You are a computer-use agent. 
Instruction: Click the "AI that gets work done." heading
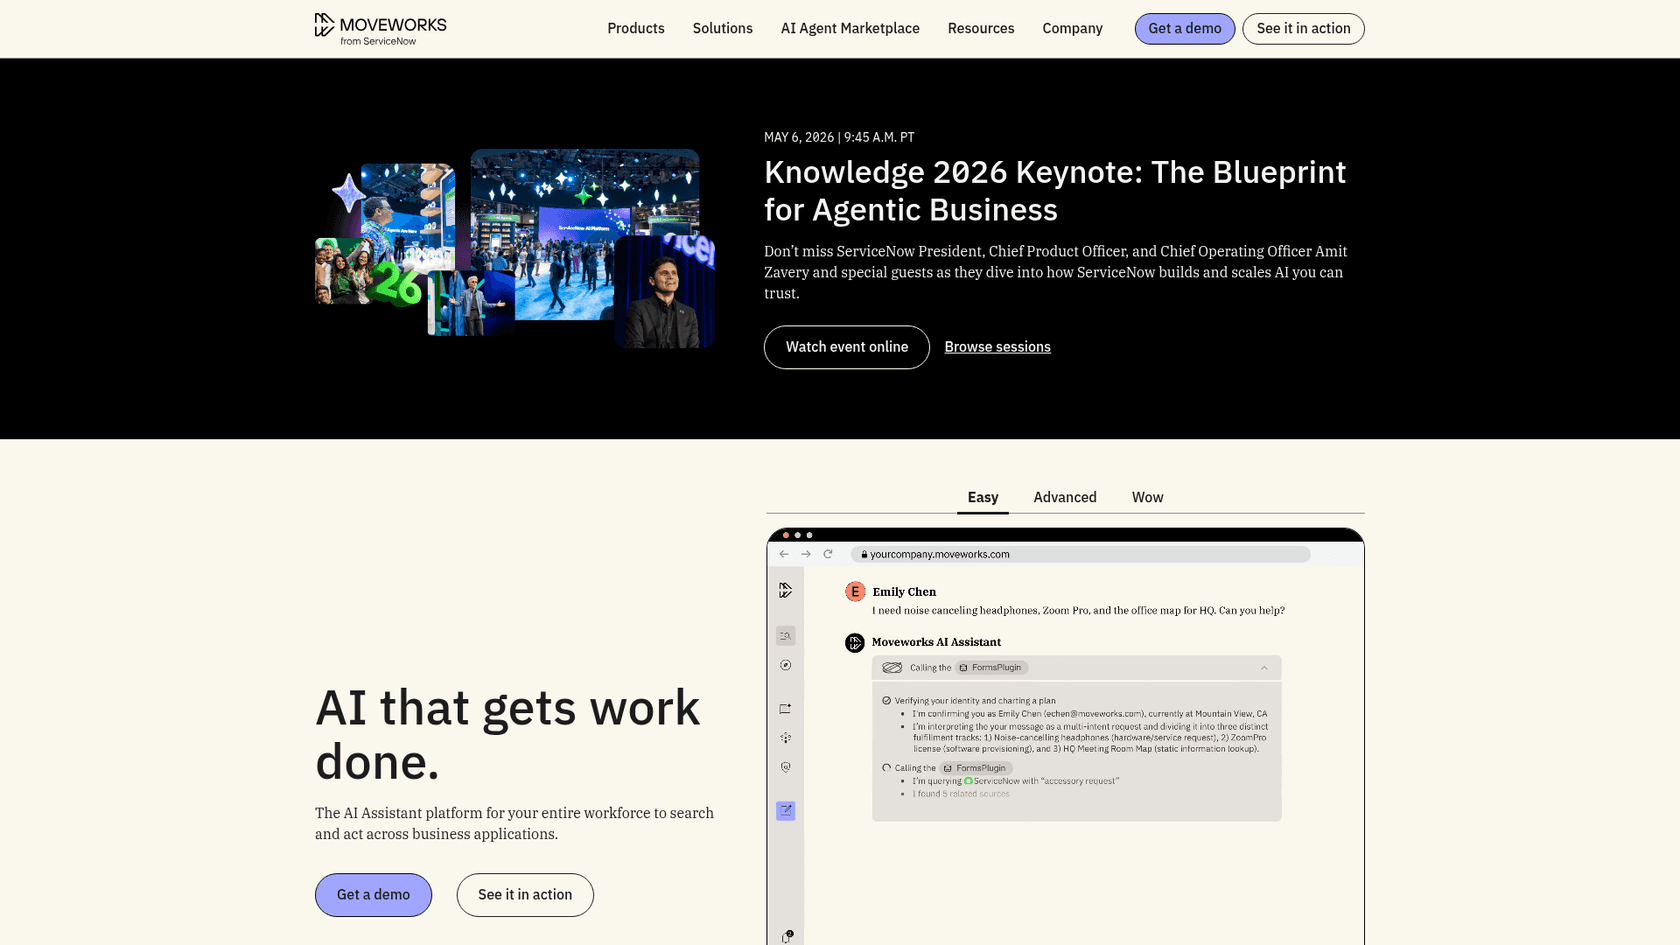[x=508, y=735]
